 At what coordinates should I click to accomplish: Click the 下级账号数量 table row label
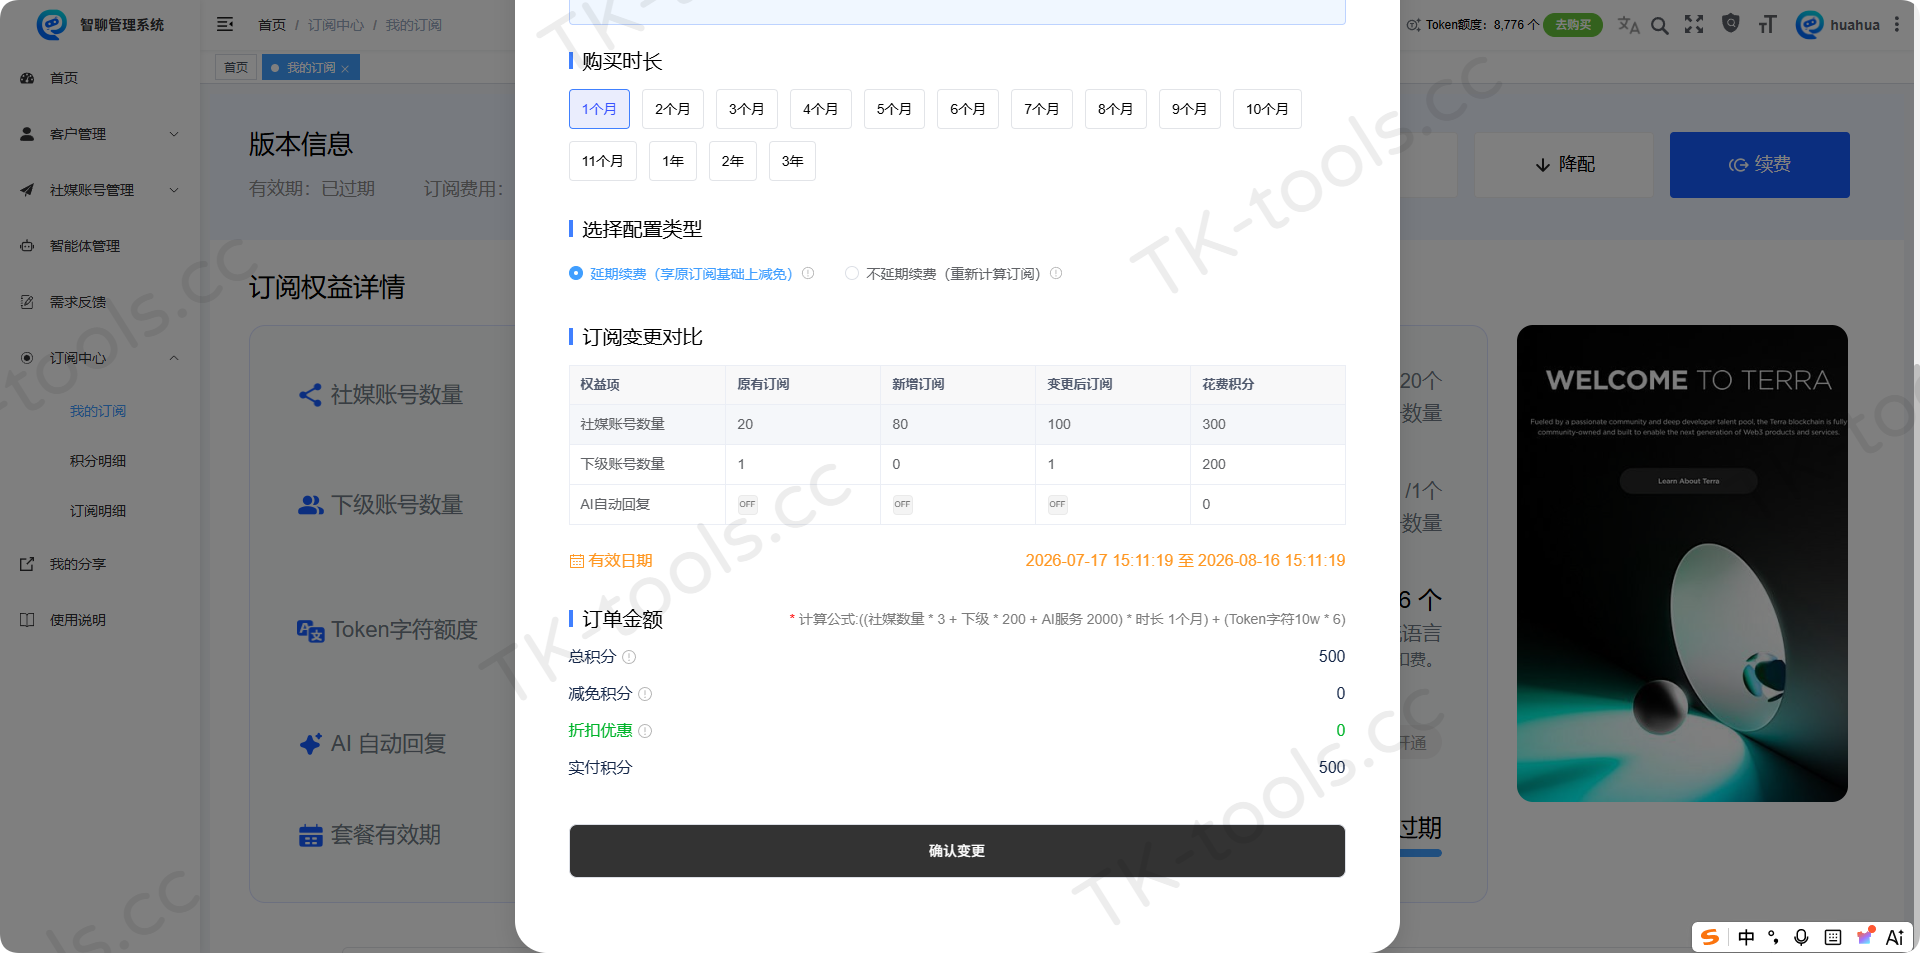click(622, 464)
